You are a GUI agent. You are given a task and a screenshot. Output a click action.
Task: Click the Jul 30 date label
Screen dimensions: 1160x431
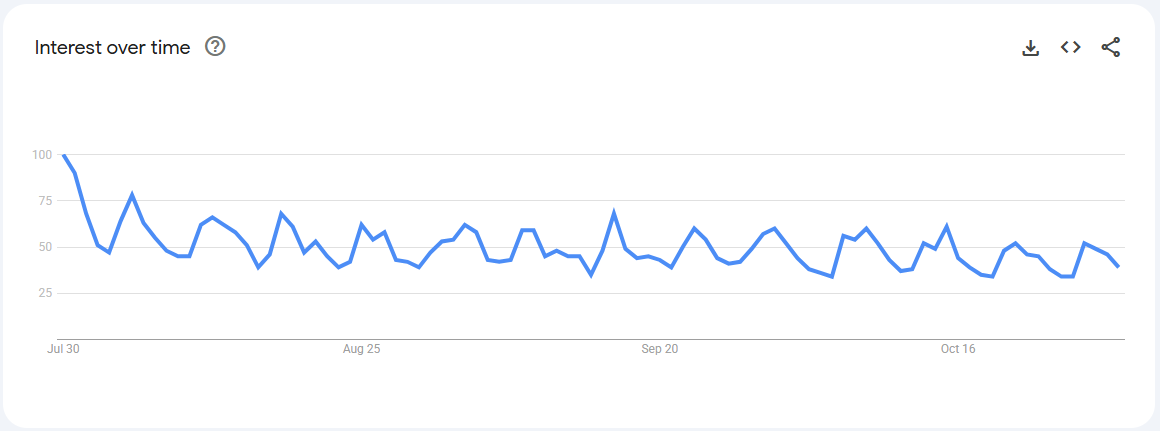coord(63,349)
